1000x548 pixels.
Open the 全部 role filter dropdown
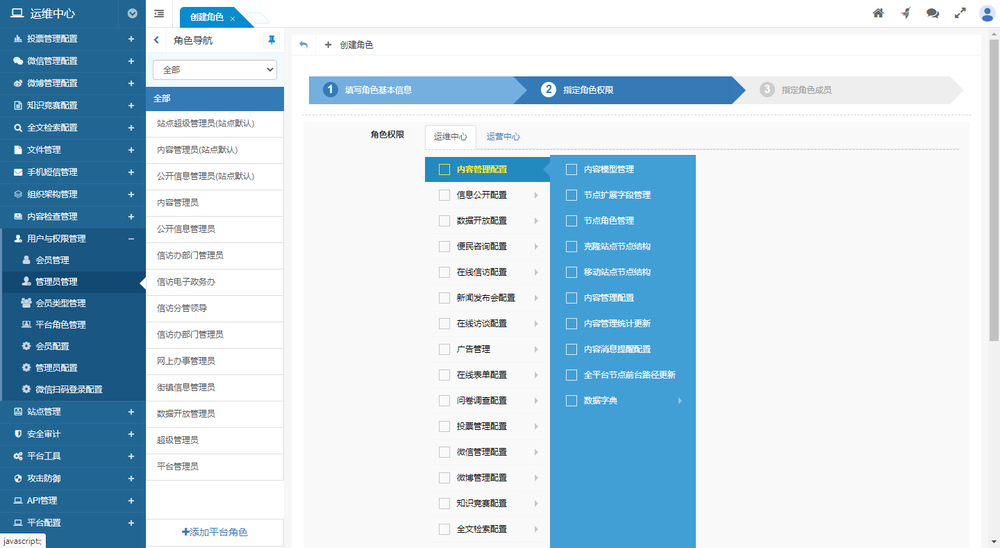[x=214, y=70]
